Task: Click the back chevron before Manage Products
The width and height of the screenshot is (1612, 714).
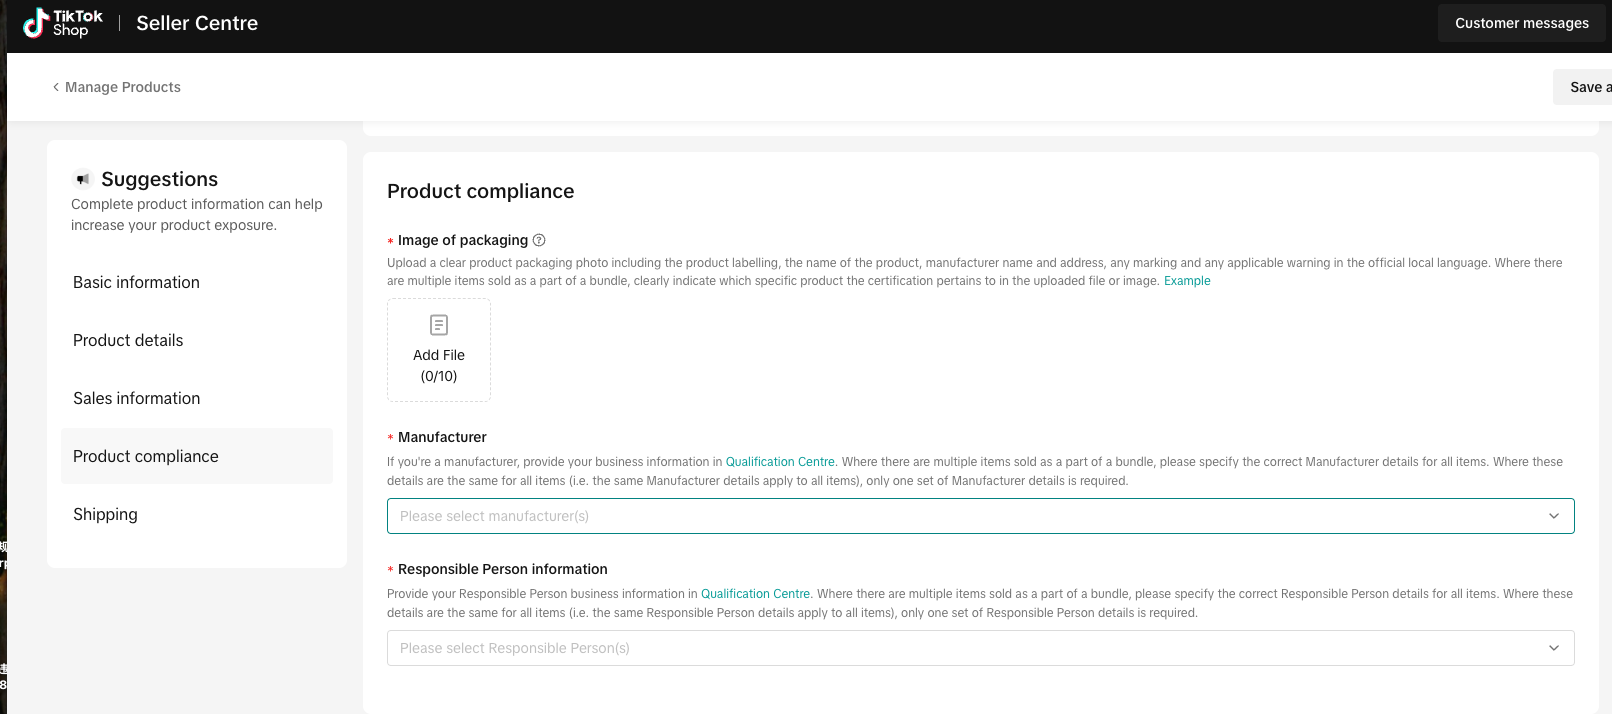Action: pos(56,87)
